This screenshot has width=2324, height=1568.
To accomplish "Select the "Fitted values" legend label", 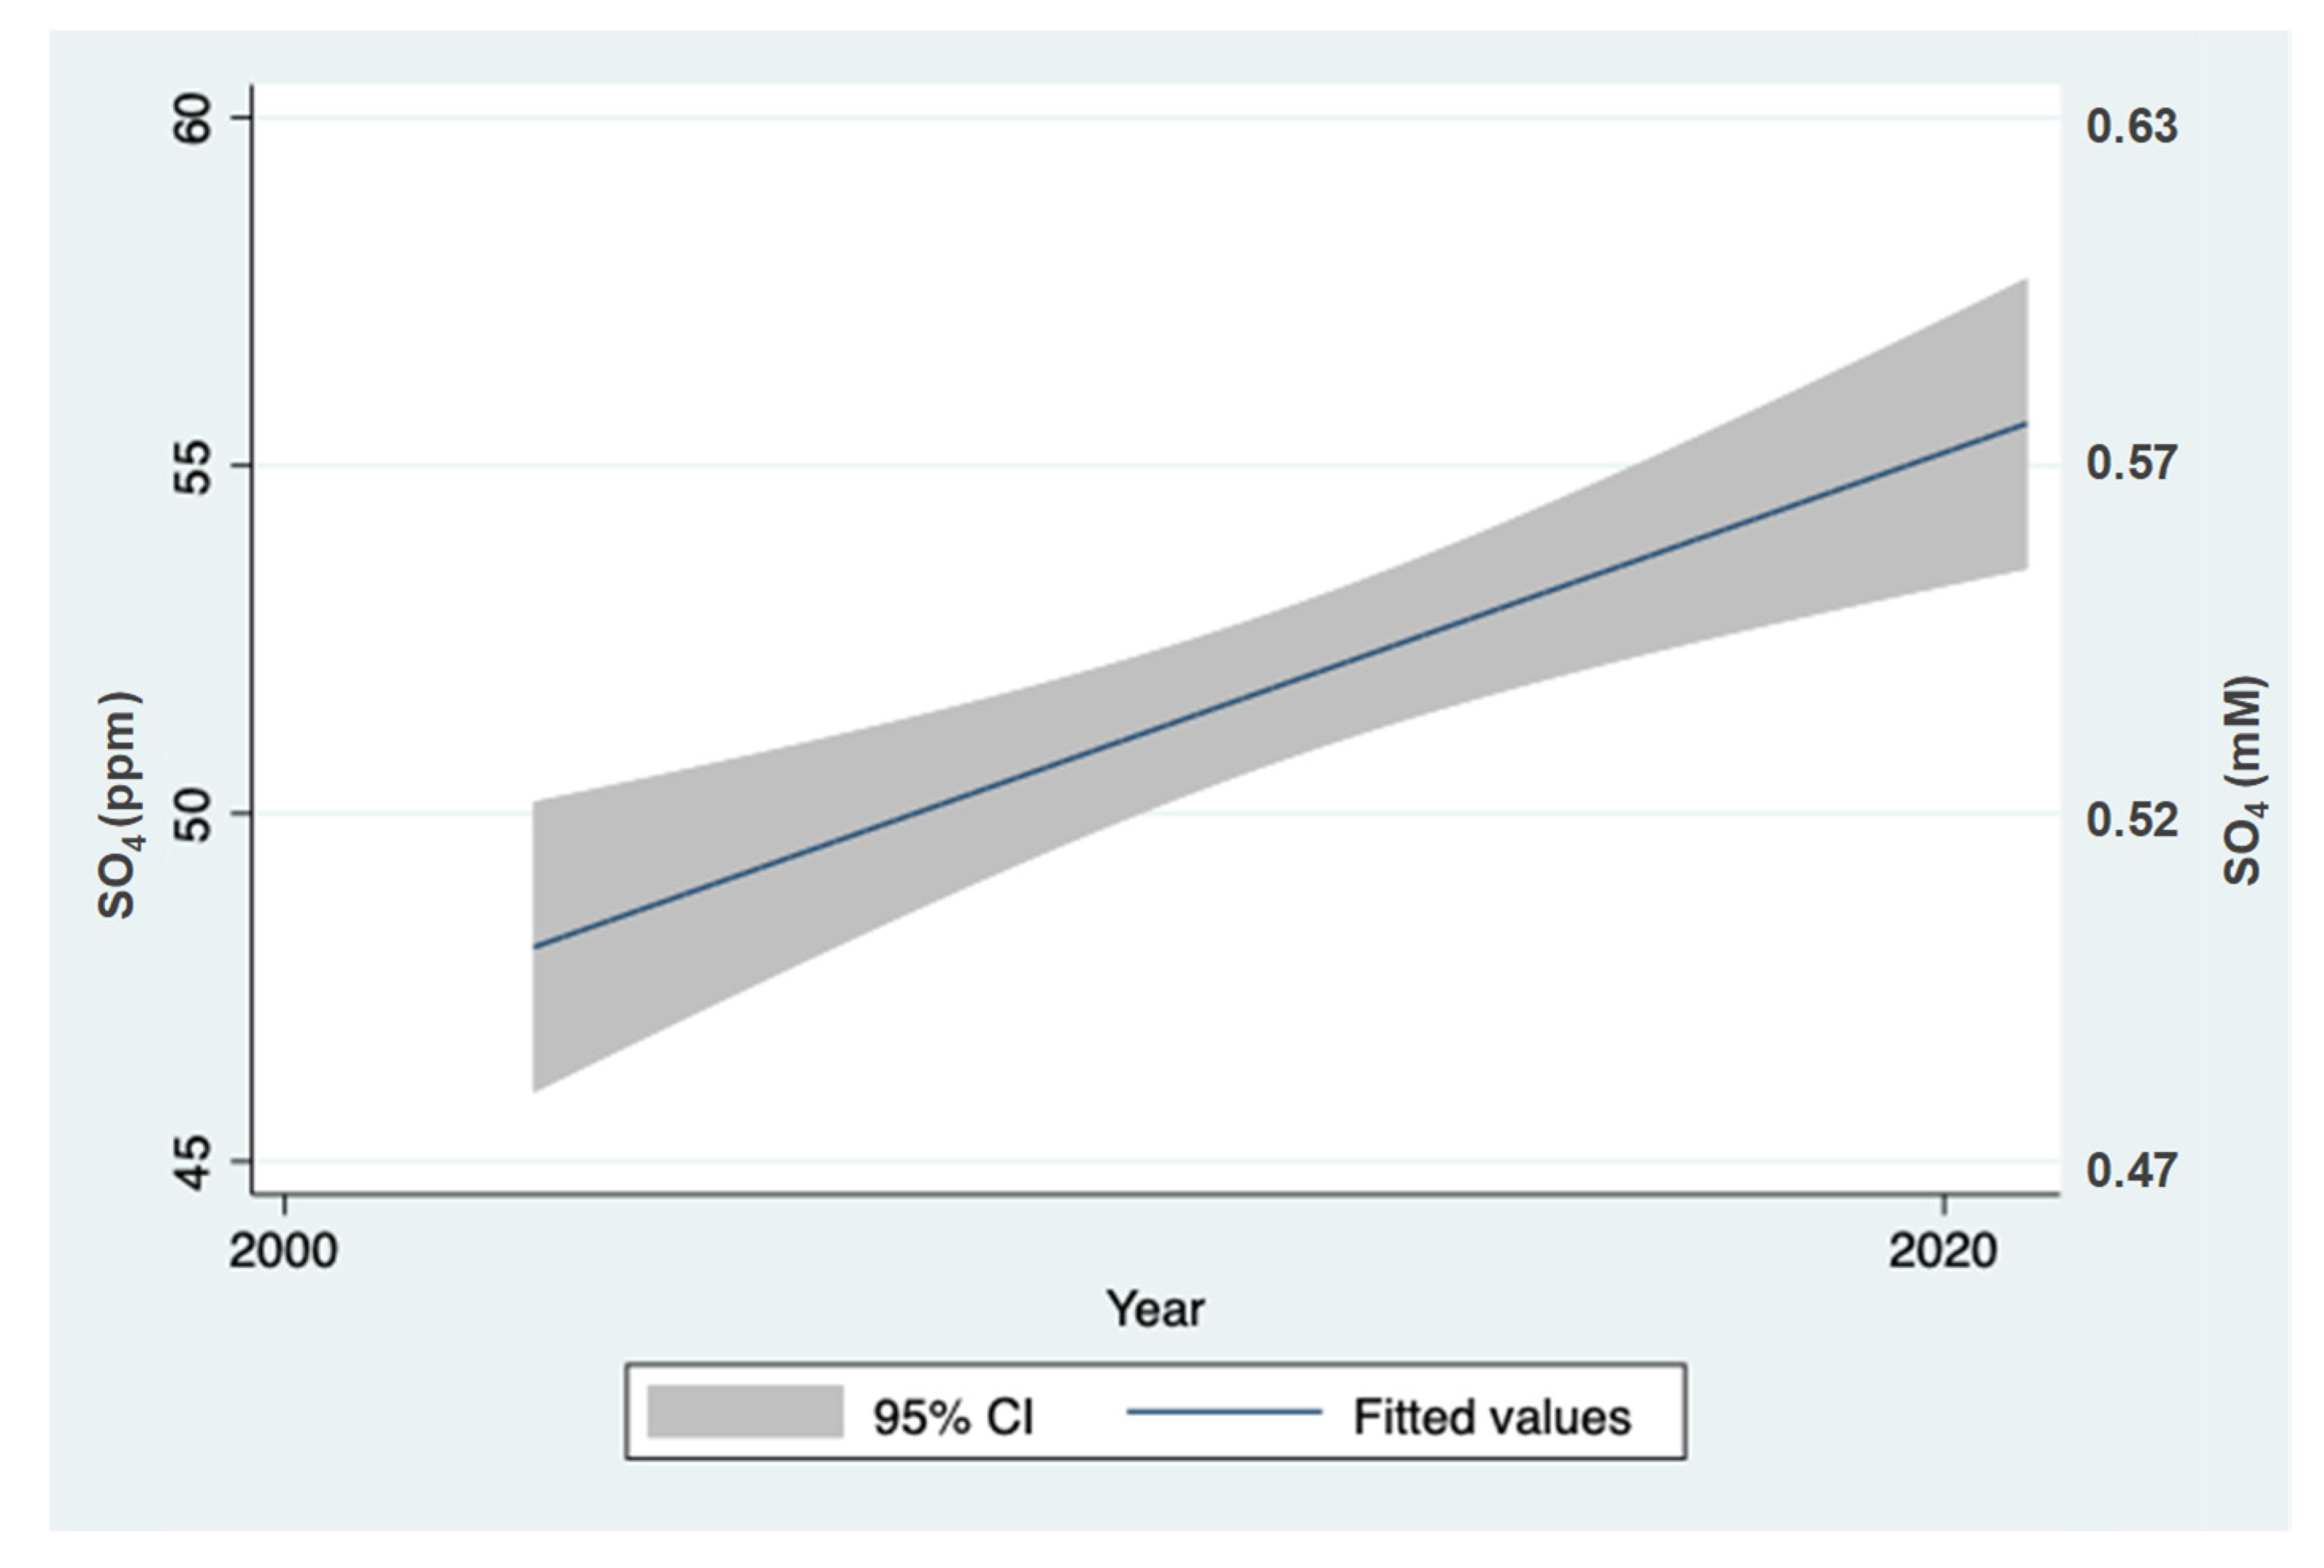I will pos(1492,1416).
